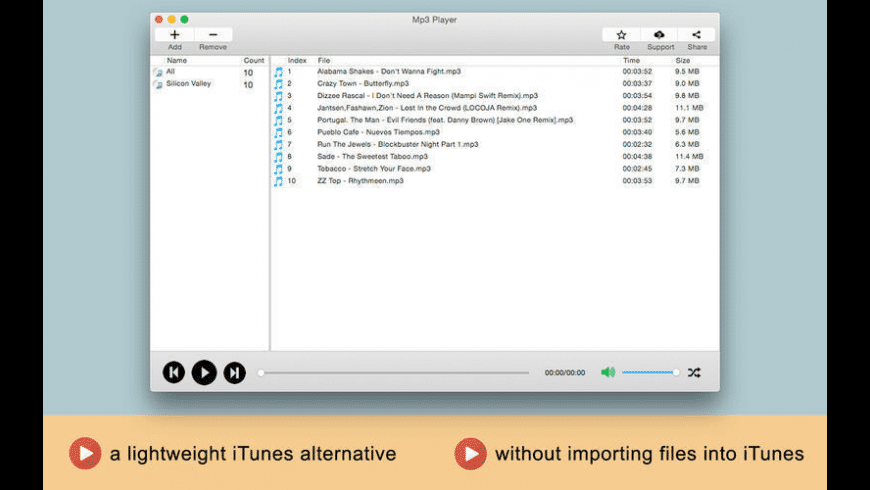Sort playlists by Count column header
The image size is (870, 490).
[x=254, y=60]
